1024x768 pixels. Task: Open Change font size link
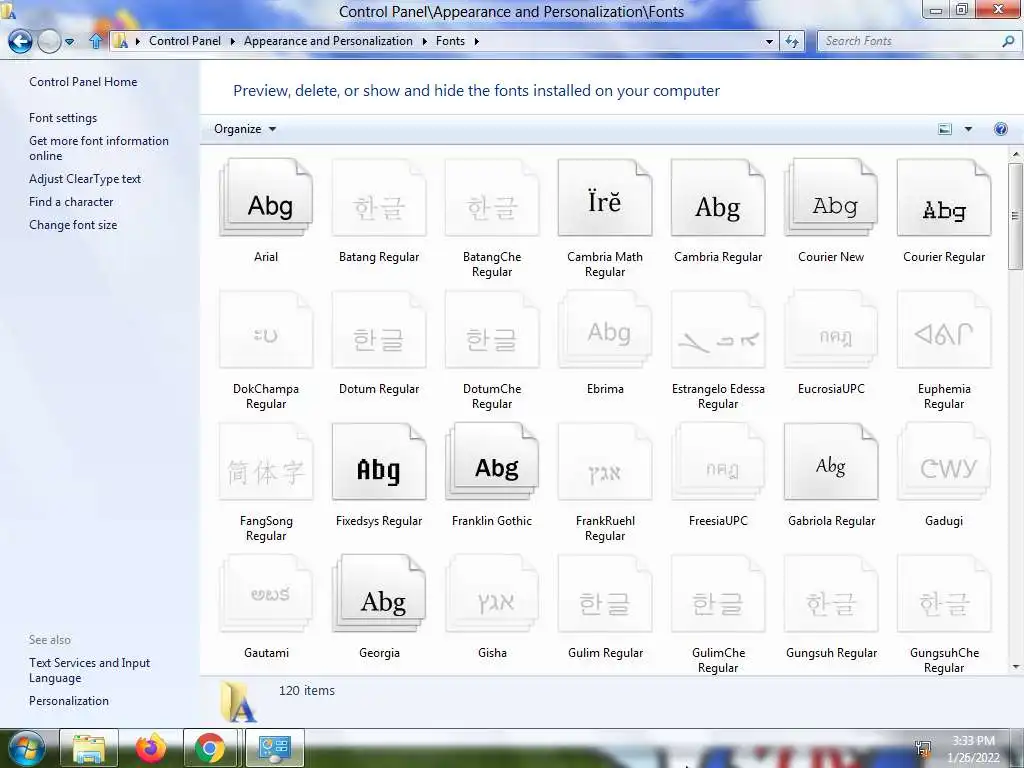[x=73, y=225]
